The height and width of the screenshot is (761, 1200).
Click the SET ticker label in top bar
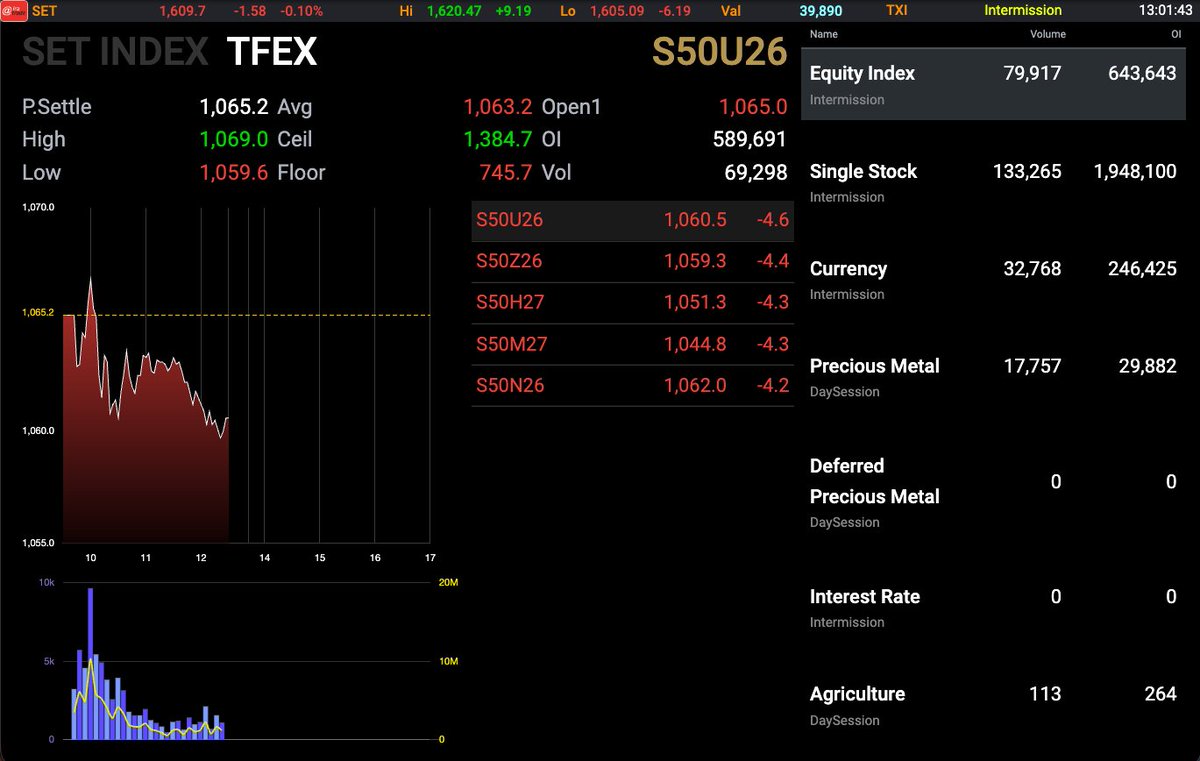[x=44, y=10]
